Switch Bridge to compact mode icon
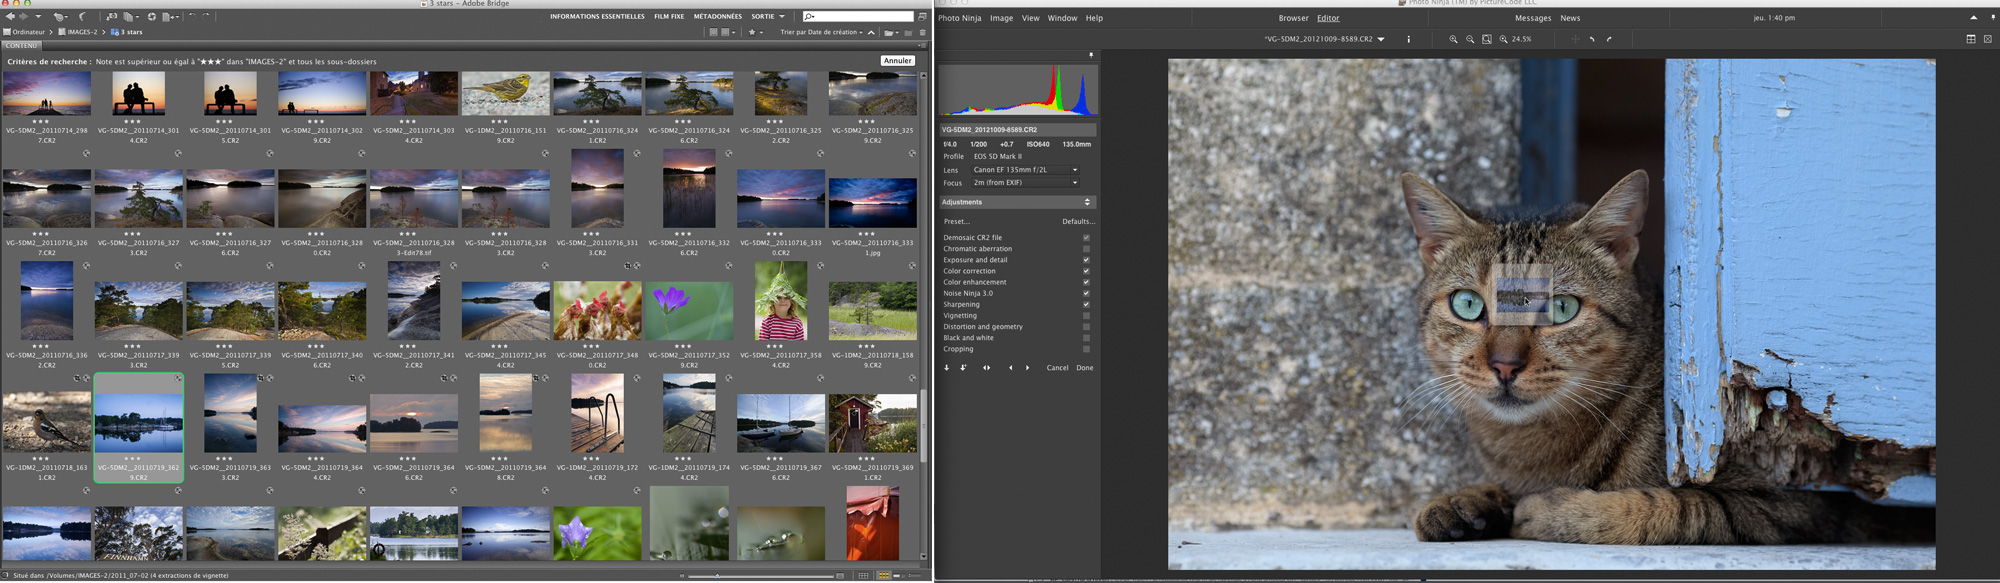 pyautogui.click(x=922, y=17)
